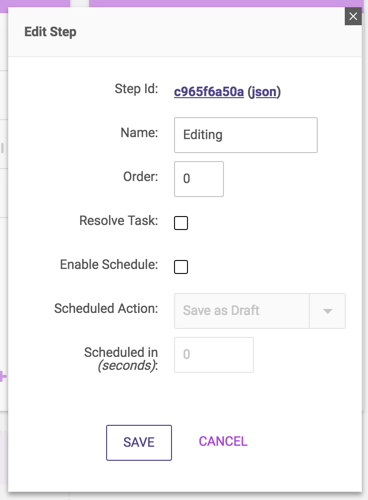Click the SAVE button

(139, 443)
